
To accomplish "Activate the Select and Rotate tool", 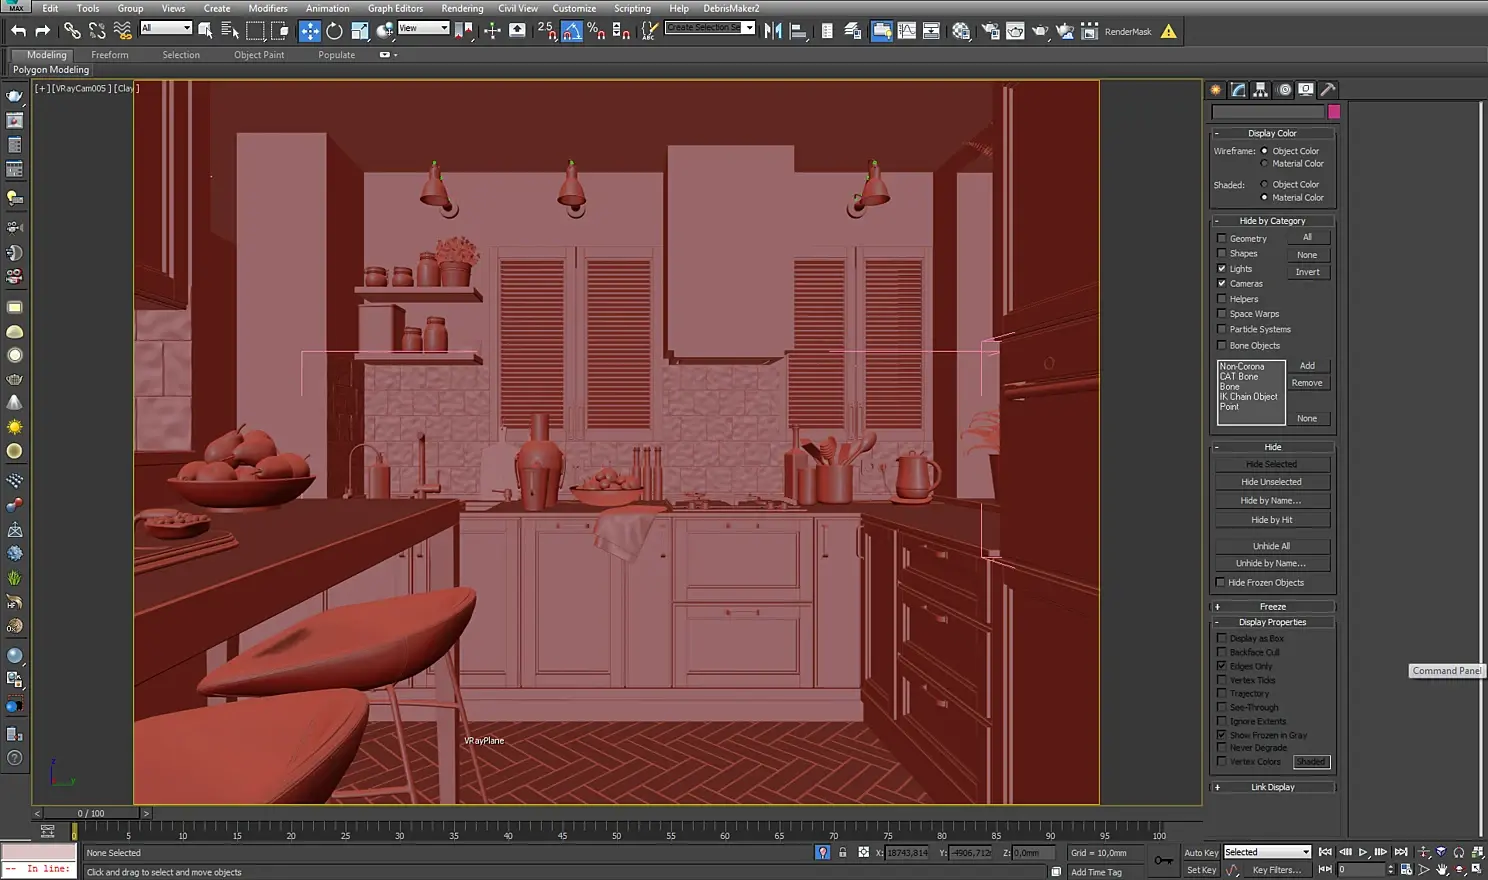I will coord(334,31).
